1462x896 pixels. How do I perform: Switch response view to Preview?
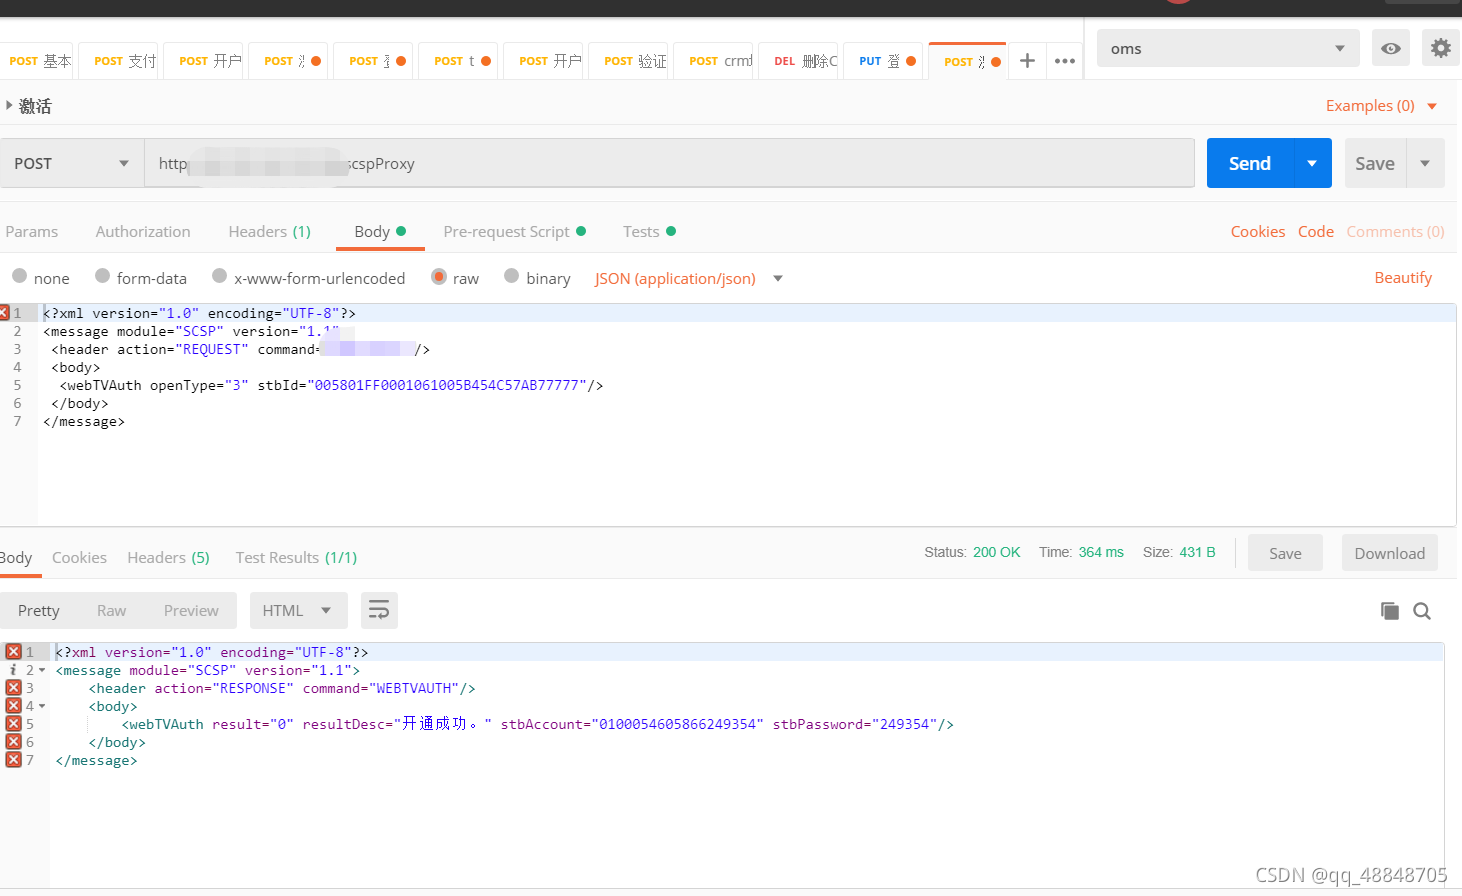[x=191, y=610]
